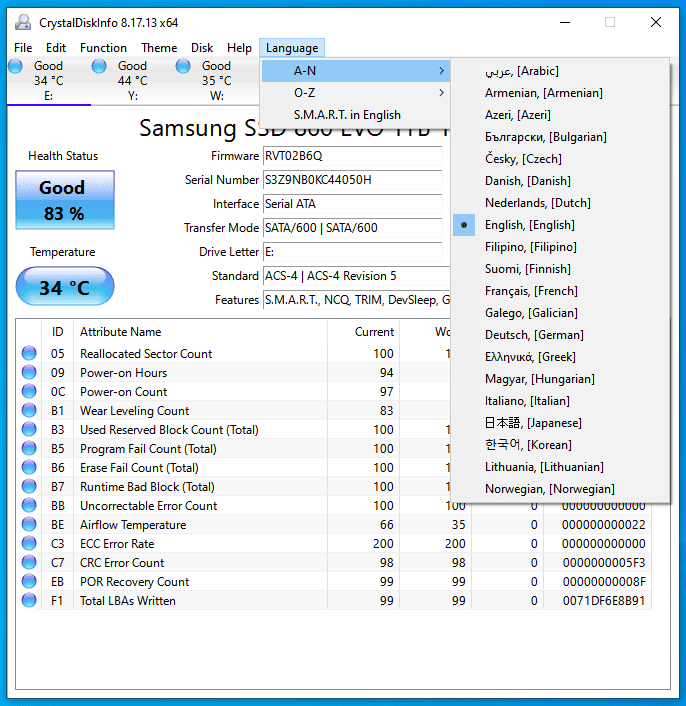Viewport: 686px width, 706px height.
Task: Switch language to Czech
Action: tap(560, 159)
